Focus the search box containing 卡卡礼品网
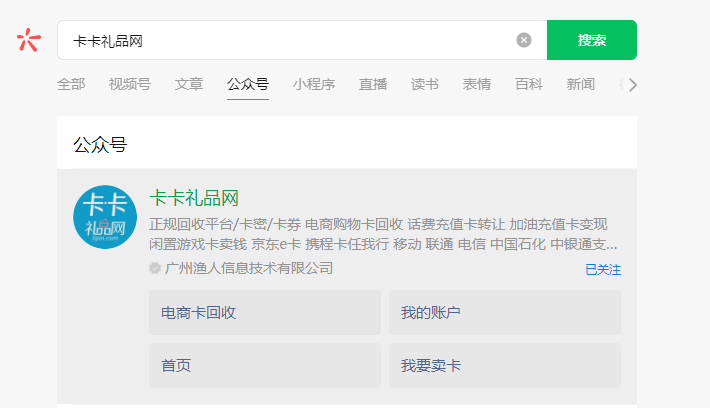Image resolution: width=710 pixels, height=408 pixels. click(x=302, y=40)
